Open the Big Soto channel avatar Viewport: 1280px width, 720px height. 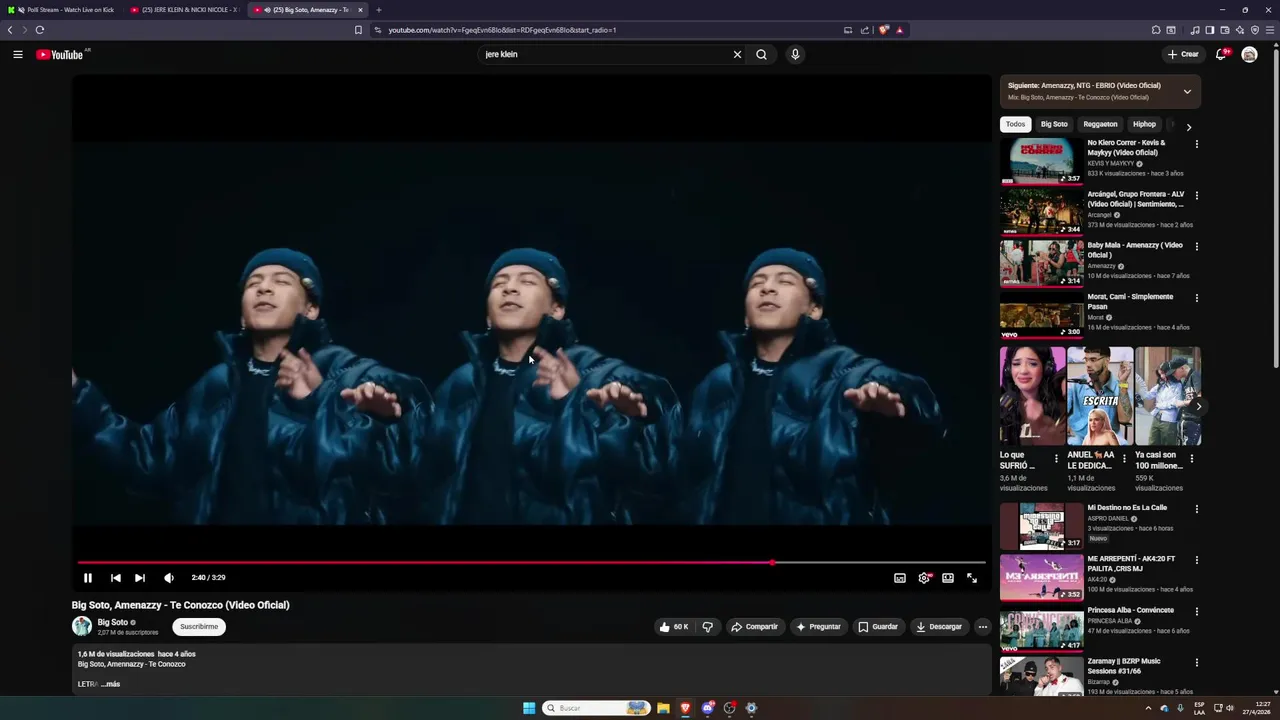click(82, 627)
